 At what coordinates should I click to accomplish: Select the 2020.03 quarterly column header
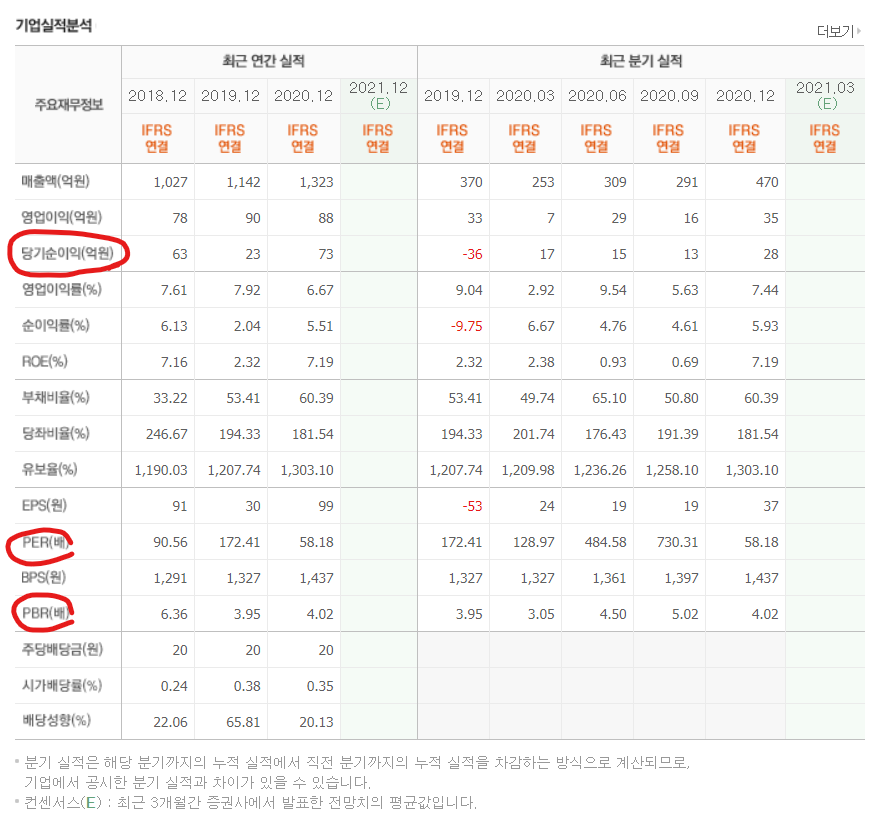pos(525,96)
